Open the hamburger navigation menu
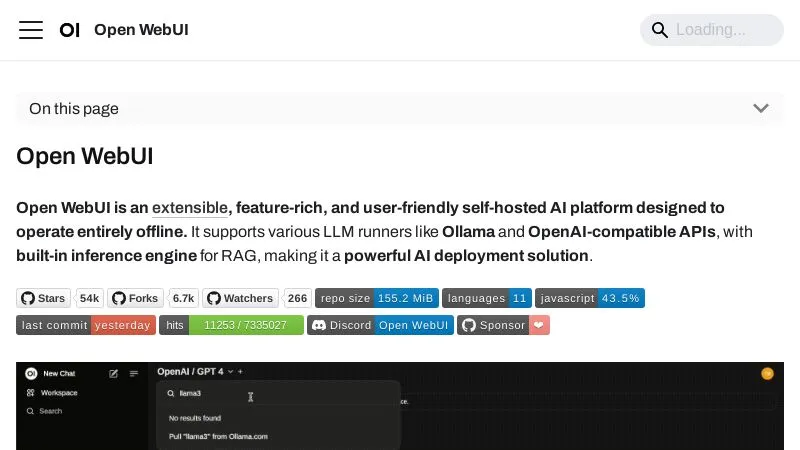The height and width of the screenshot is (450, 800). point(31,30)
